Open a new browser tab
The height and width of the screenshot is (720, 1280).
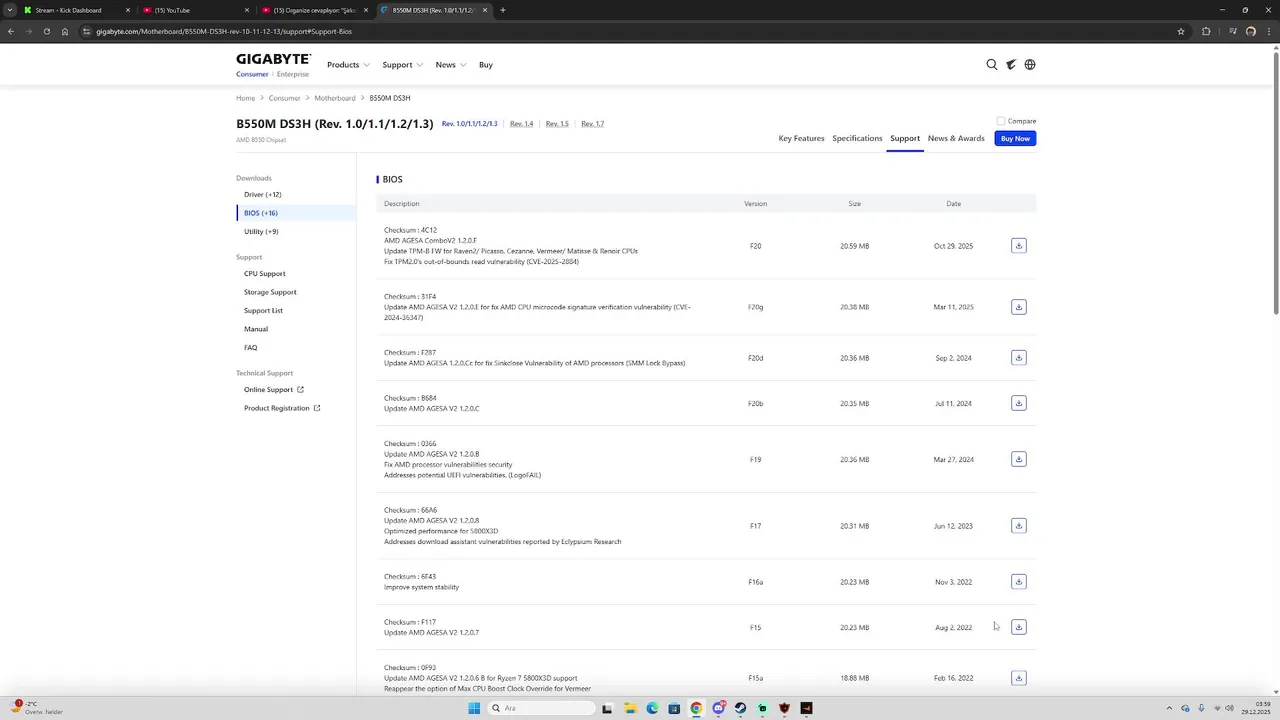(503, 10)
